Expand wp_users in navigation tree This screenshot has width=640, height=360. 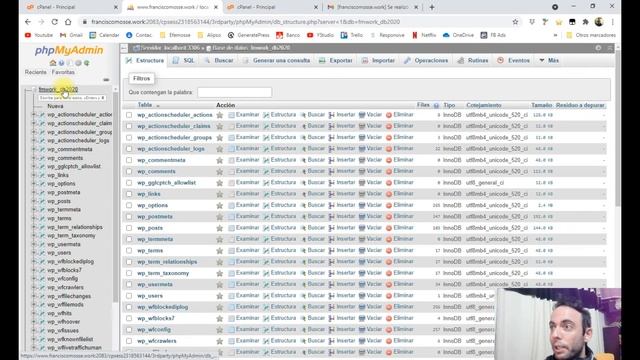[34, 253]
